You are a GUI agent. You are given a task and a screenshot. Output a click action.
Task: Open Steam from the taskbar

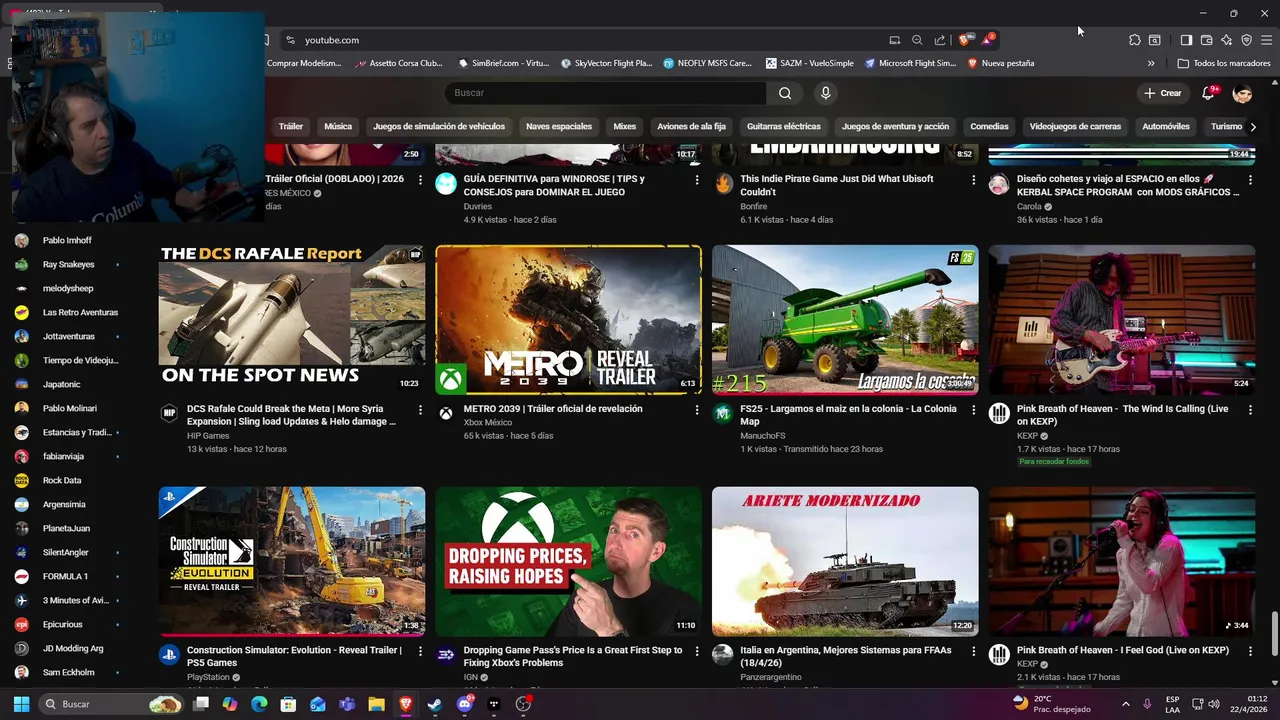[x=435, y=704]
